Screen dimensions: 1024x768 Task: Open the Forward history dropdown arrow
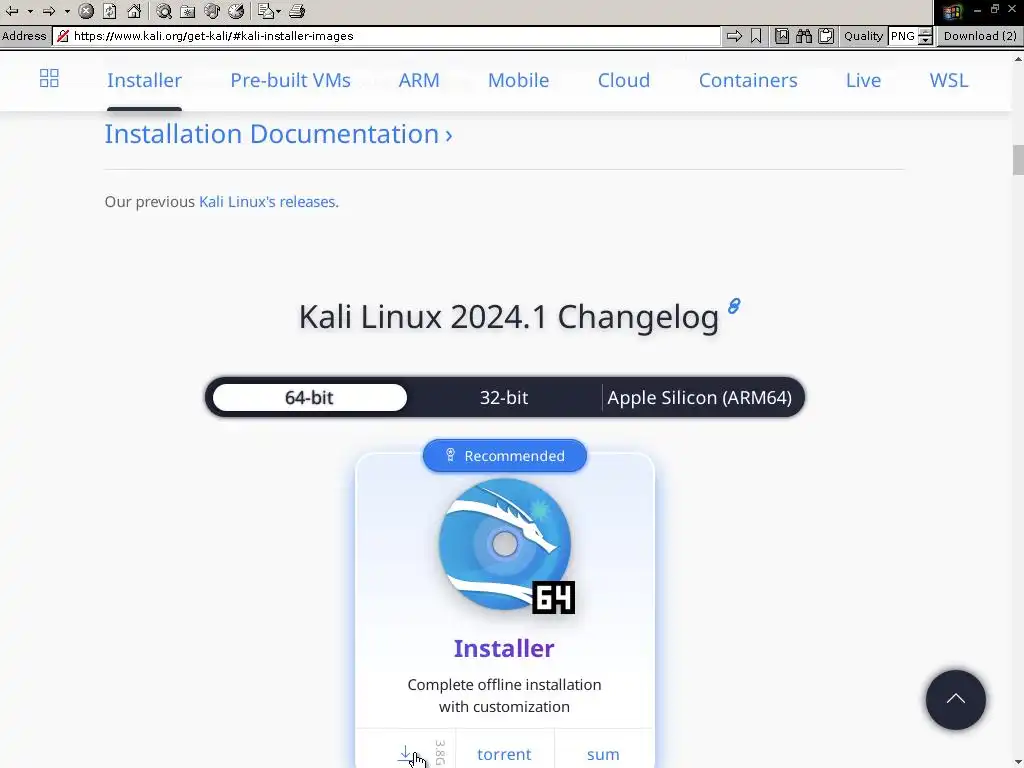point(67,11)
